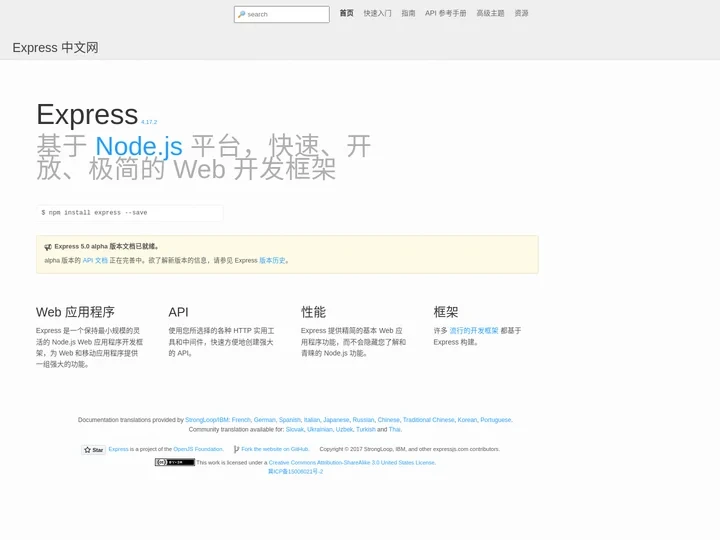Click the Web 应用程序 heading
The height and width of the screenshot is (540, 720).
tap(75, 312)
